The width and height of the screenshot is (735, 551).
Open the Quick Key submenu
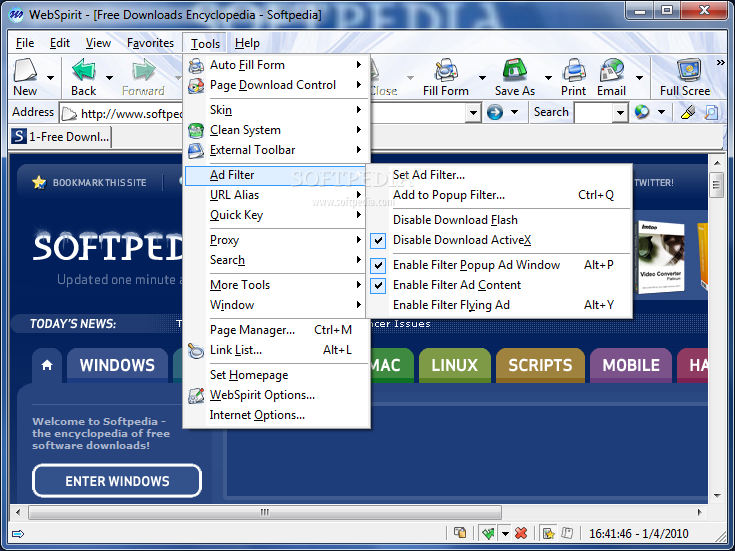pyautogui.click(x=277, y=215)
